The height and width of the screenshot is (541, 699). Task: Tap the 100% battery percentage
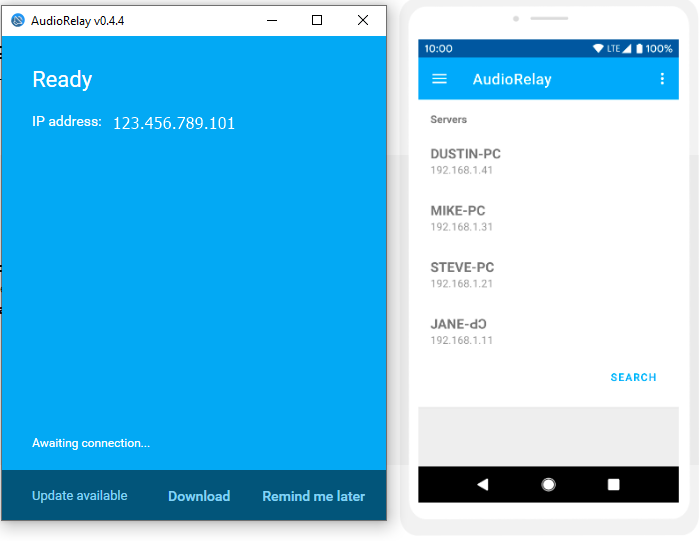[x=659, y=49]
